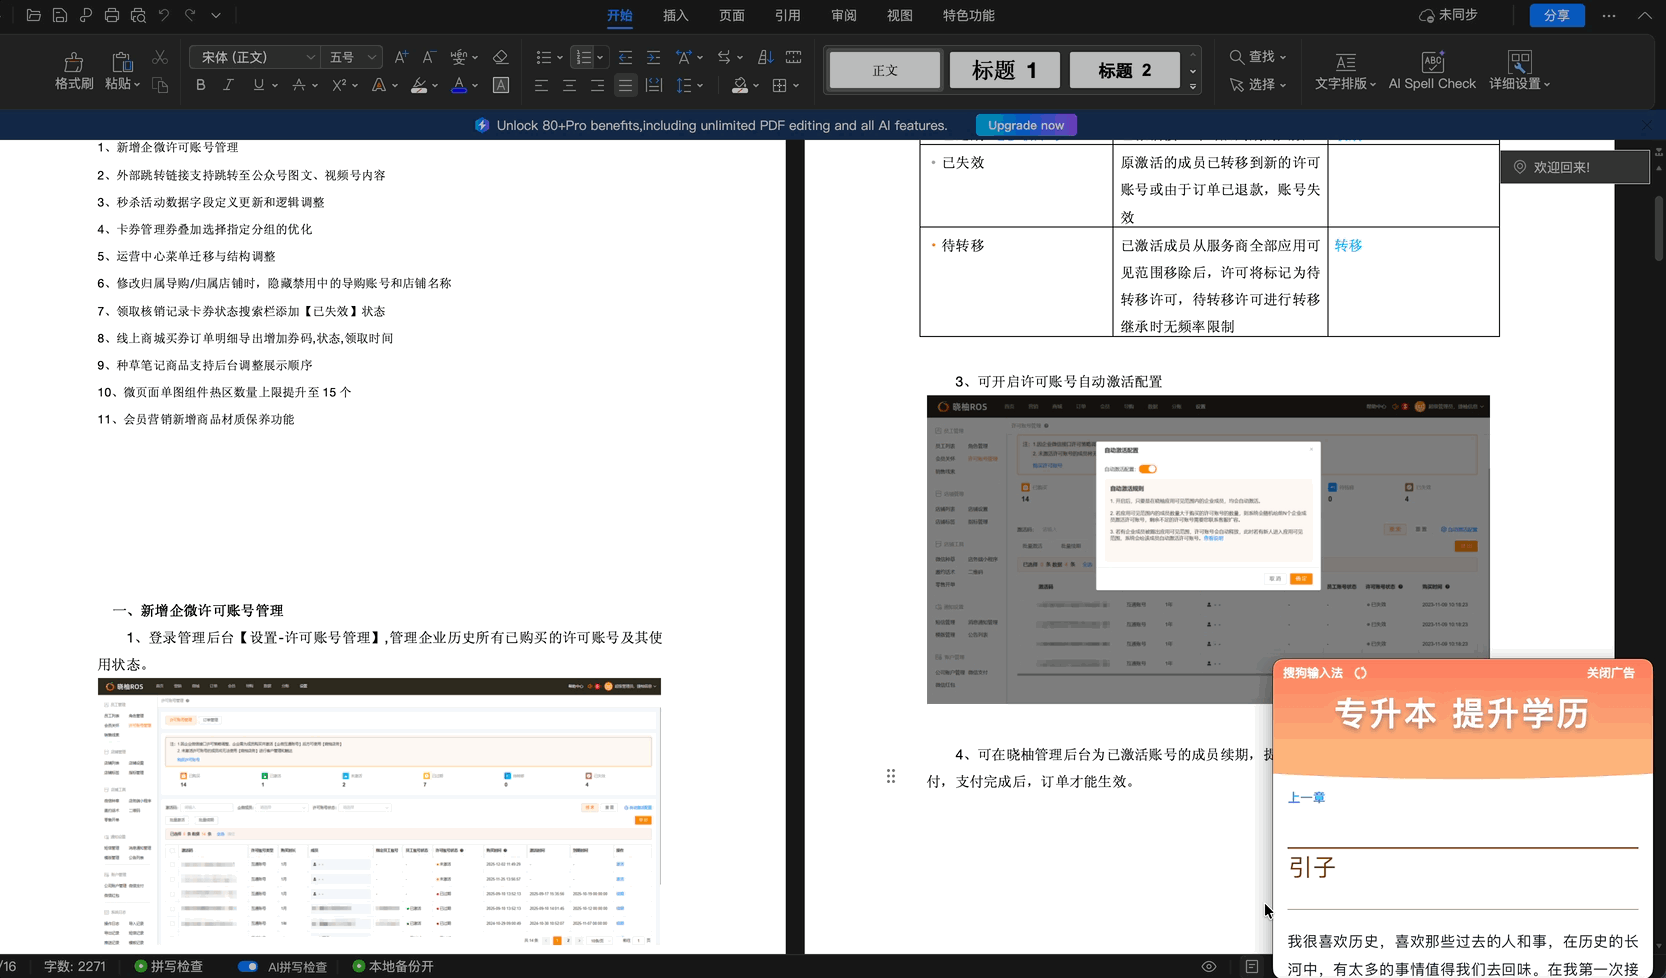Click the 查找 (Find) magnifier icon
Viewport: 1666px width, 978px height.
tap(1239, 57)
